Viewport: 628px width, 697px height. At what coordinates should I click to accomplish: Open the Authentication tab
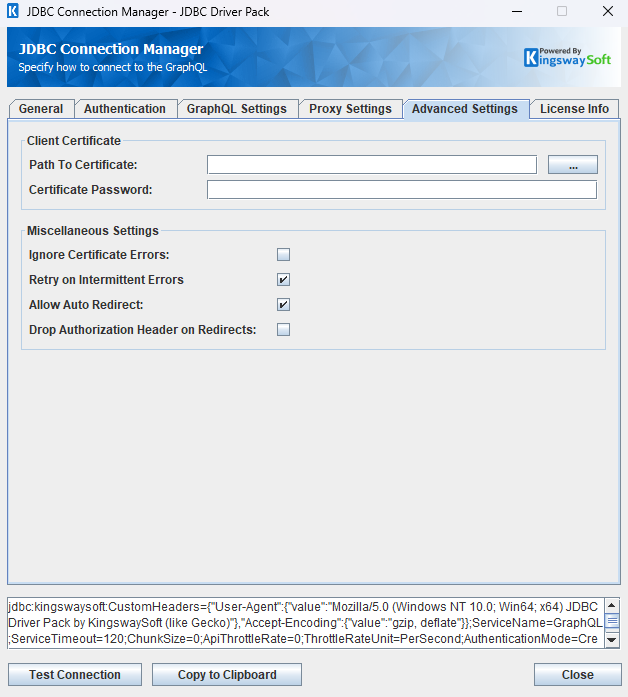[x=125, y=109]
